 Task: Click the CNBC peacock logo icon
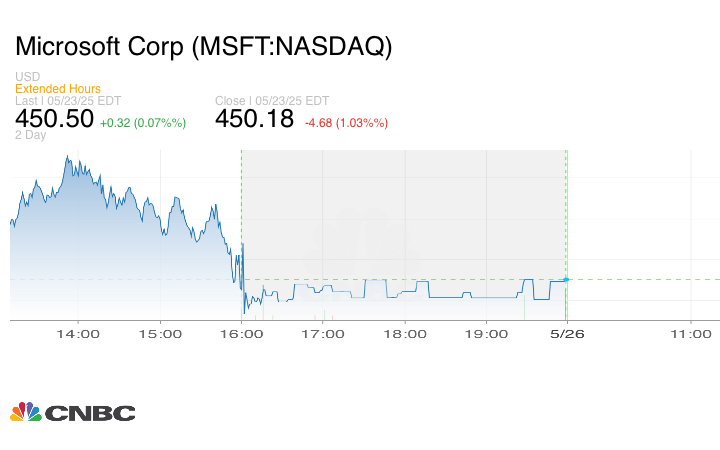[x=26, y=412]
